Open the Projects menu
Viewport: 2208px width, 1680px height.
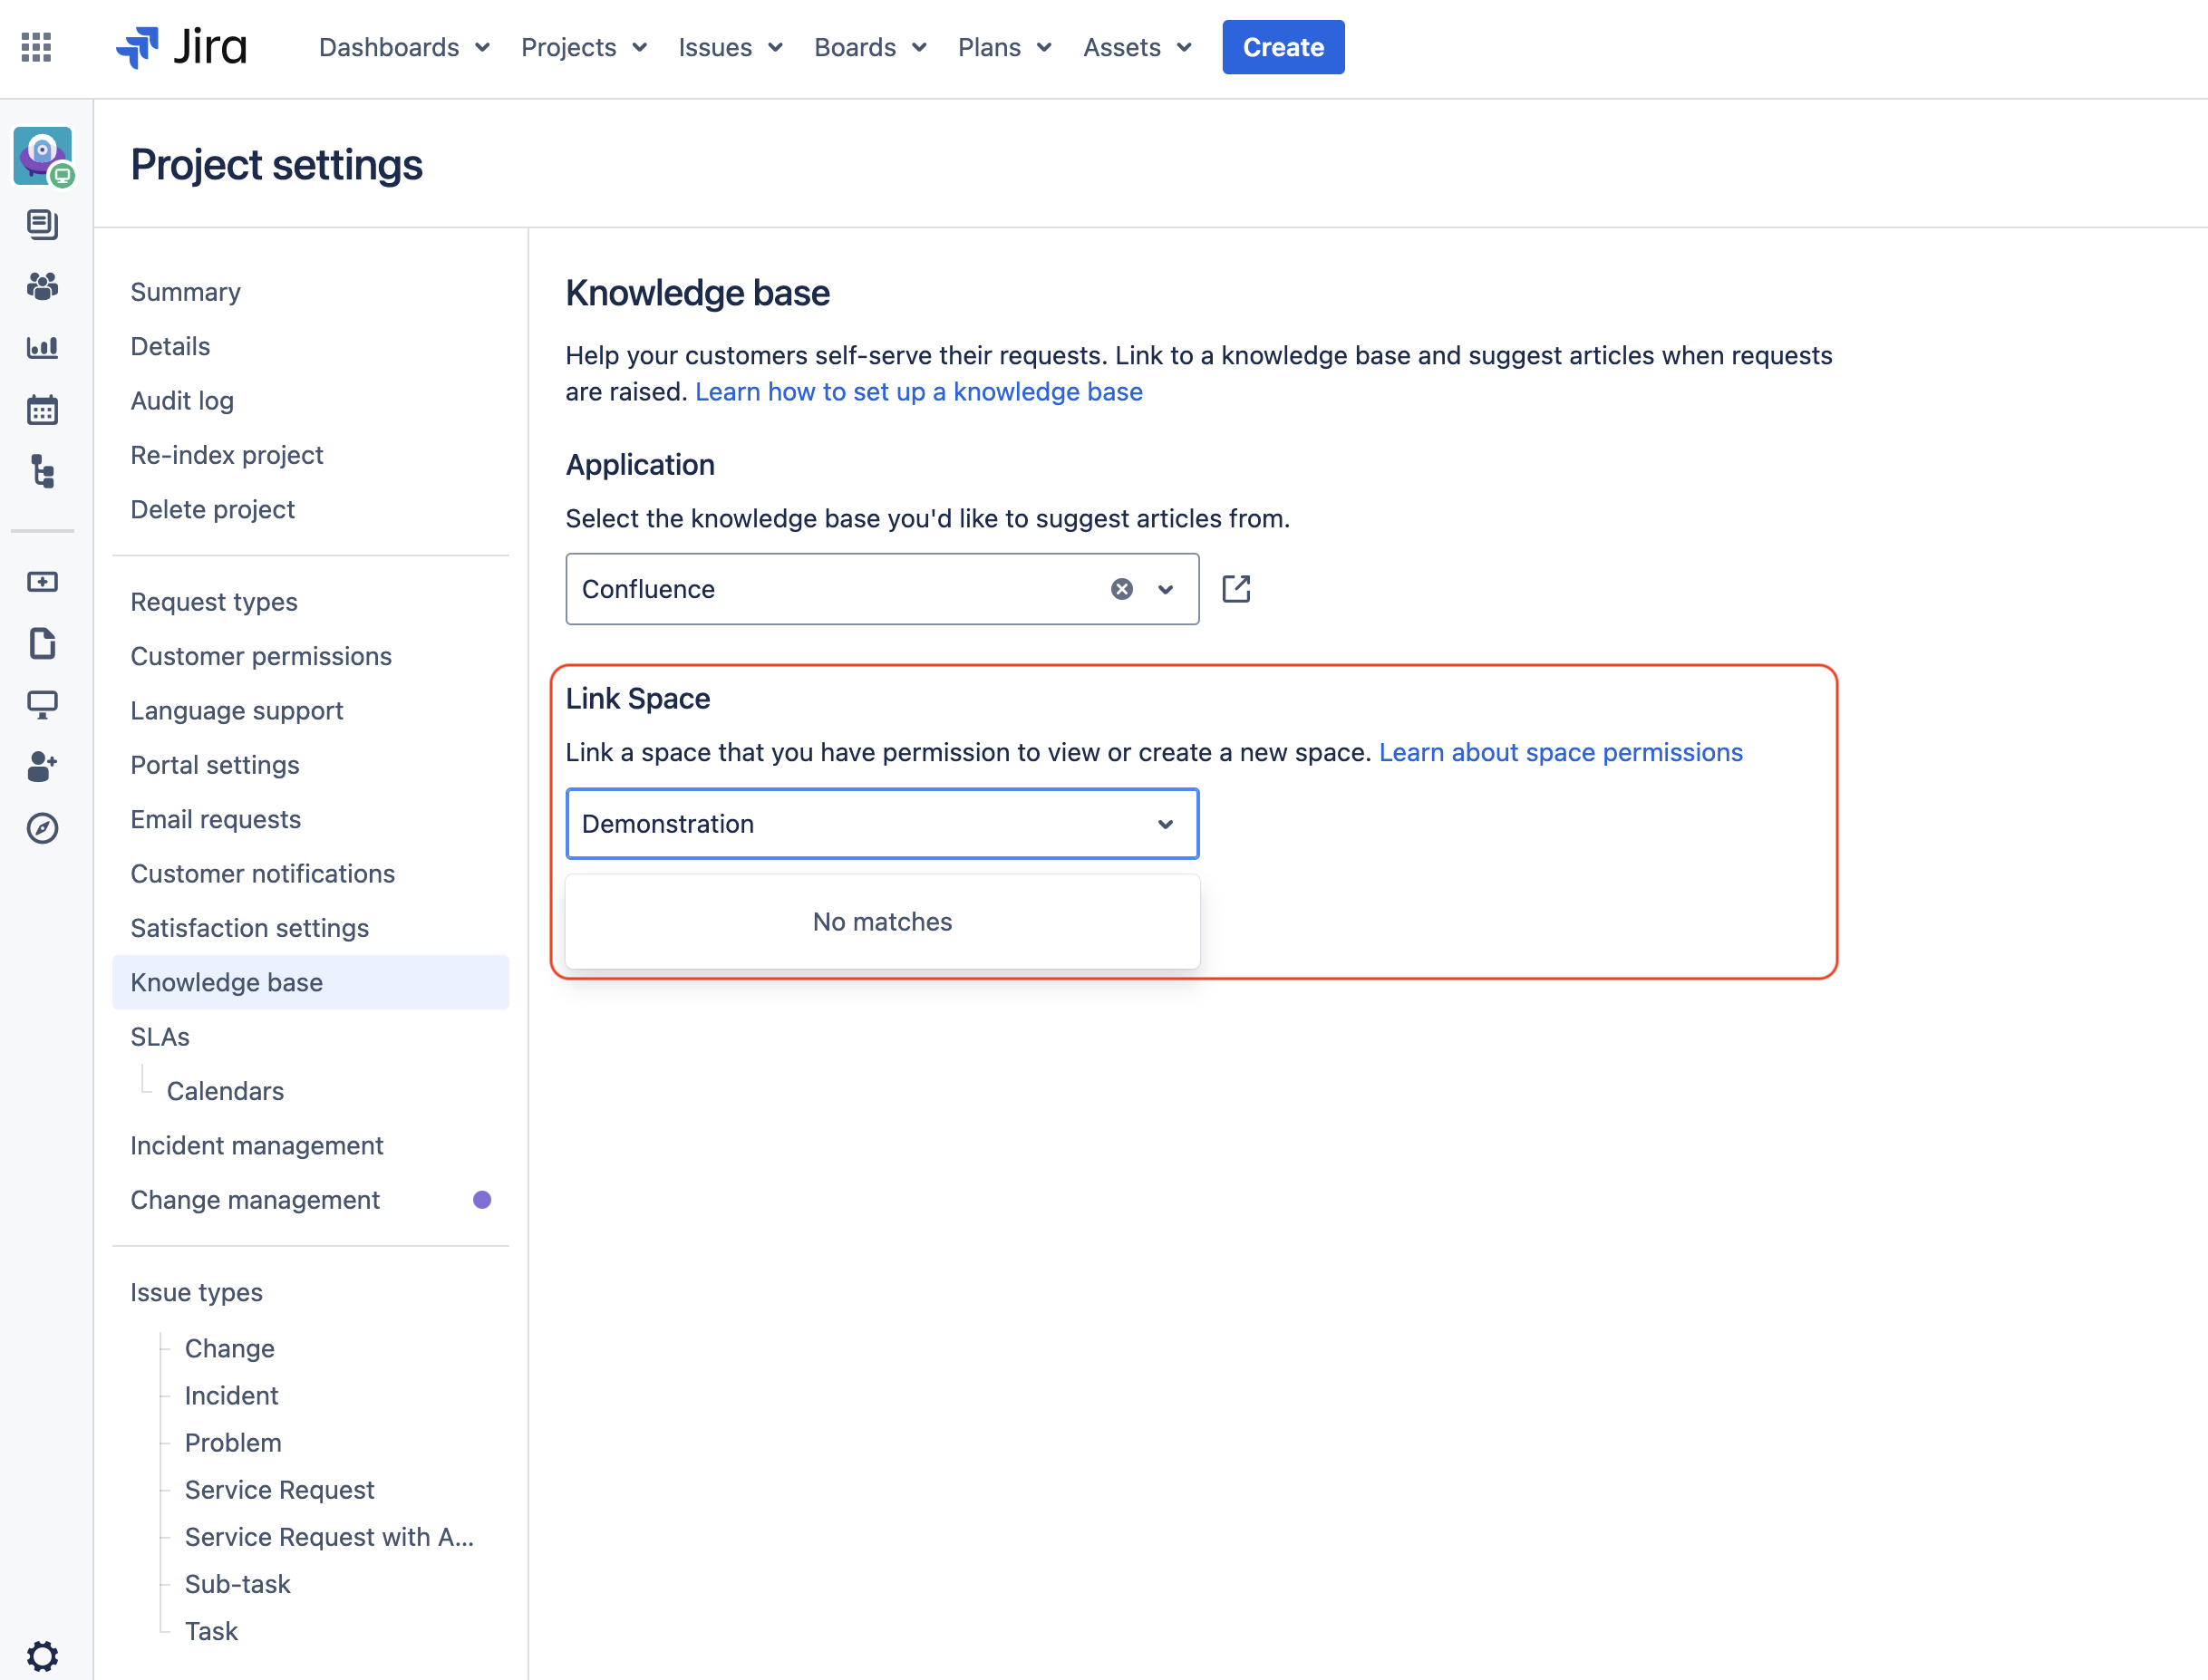pyautogui.click(x=584, y=47)
